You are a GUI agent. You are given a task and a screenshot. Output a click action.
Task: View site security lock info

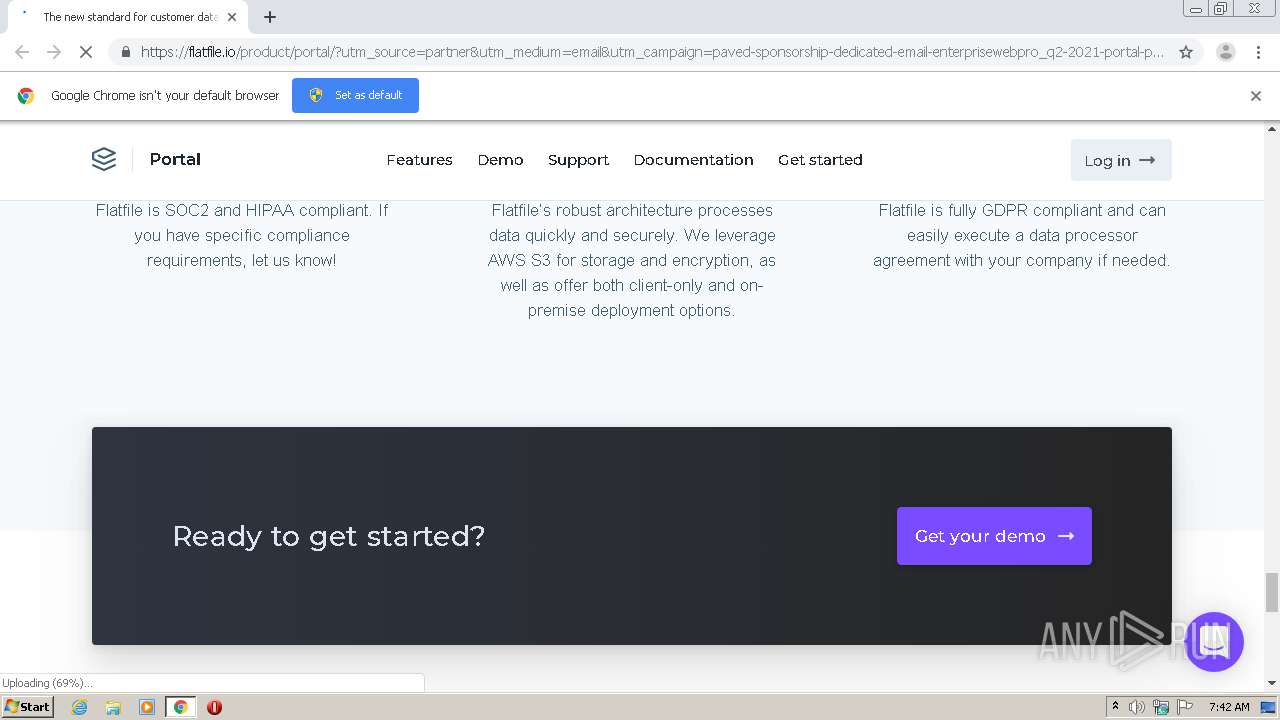coord(125,52)
